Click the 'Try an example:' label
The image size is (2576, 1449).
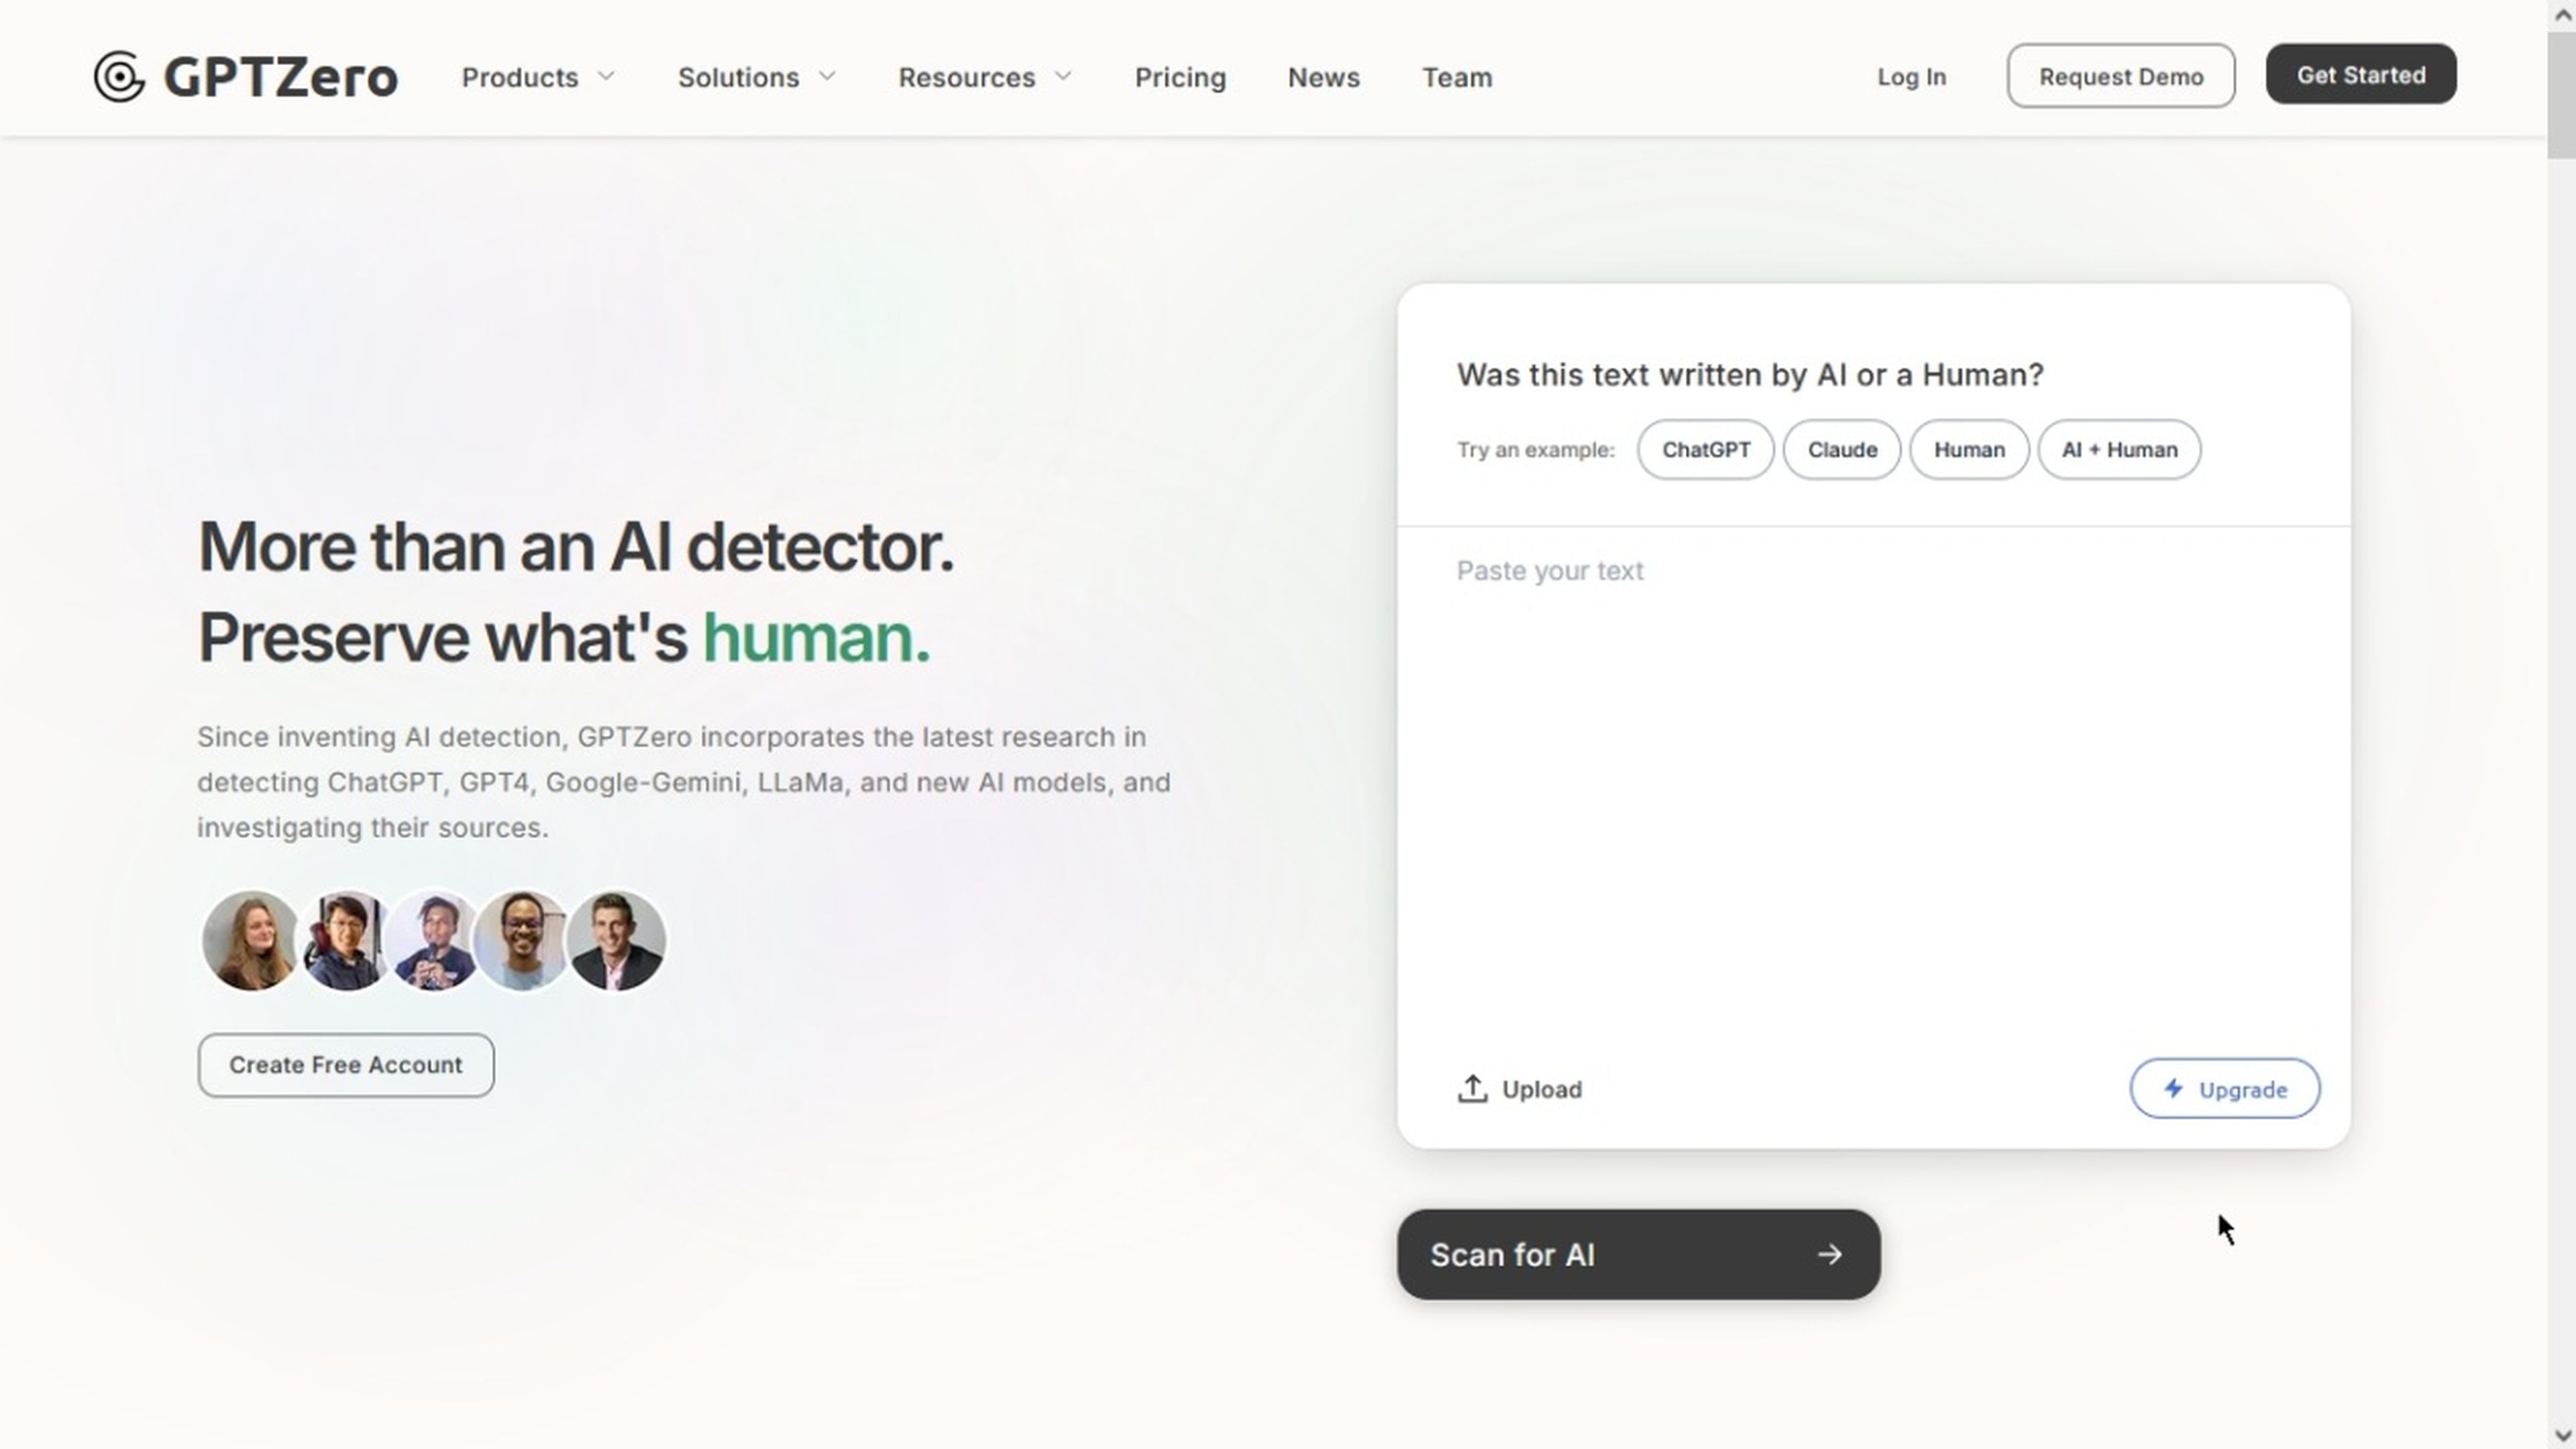[1535, 450]
